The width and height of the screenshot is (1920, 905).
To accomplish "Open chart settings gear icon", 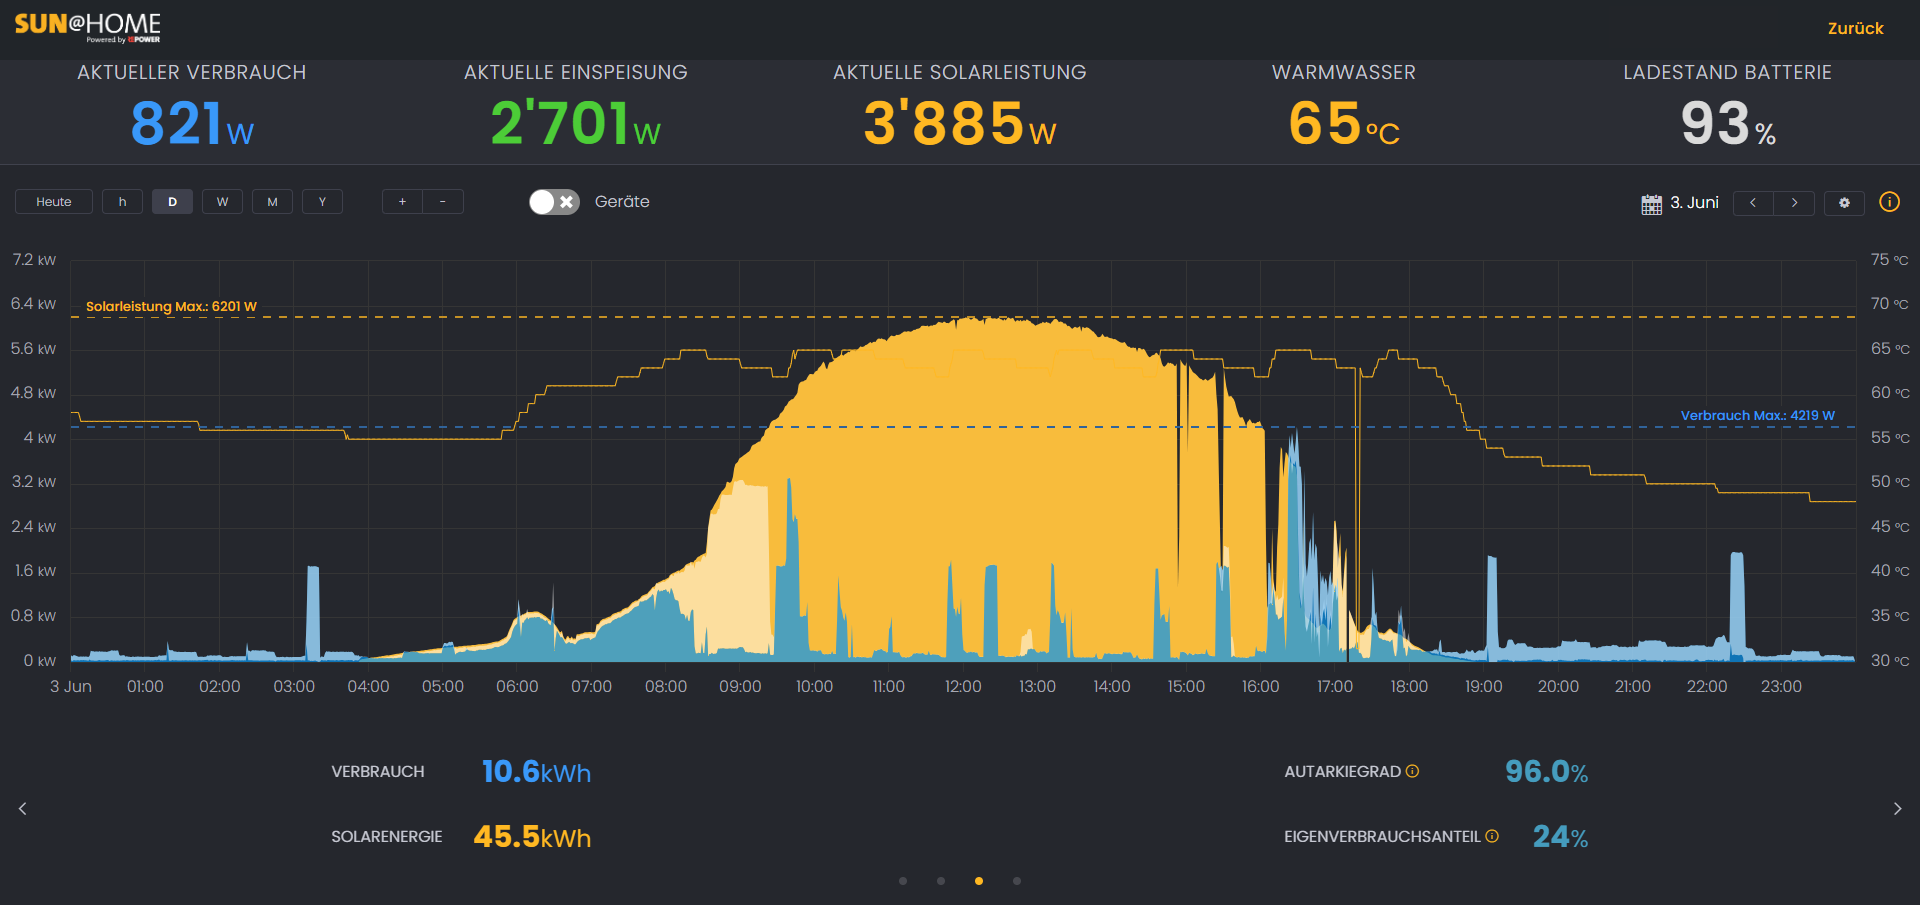I will (x=1844, y=202).
